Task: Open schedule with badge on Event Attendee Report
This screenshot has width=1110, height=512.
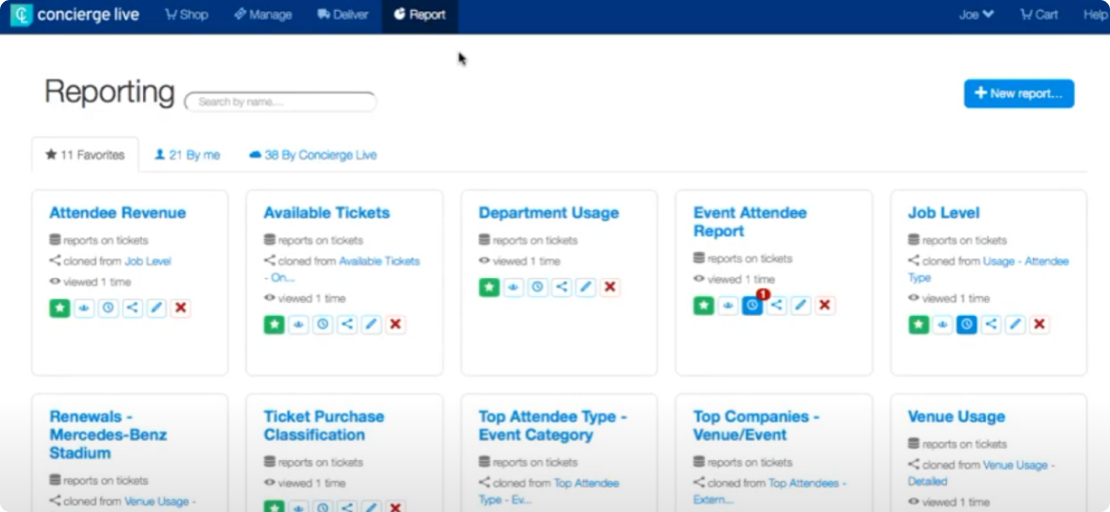Action: pyautogui.click(x=753, y=306)
